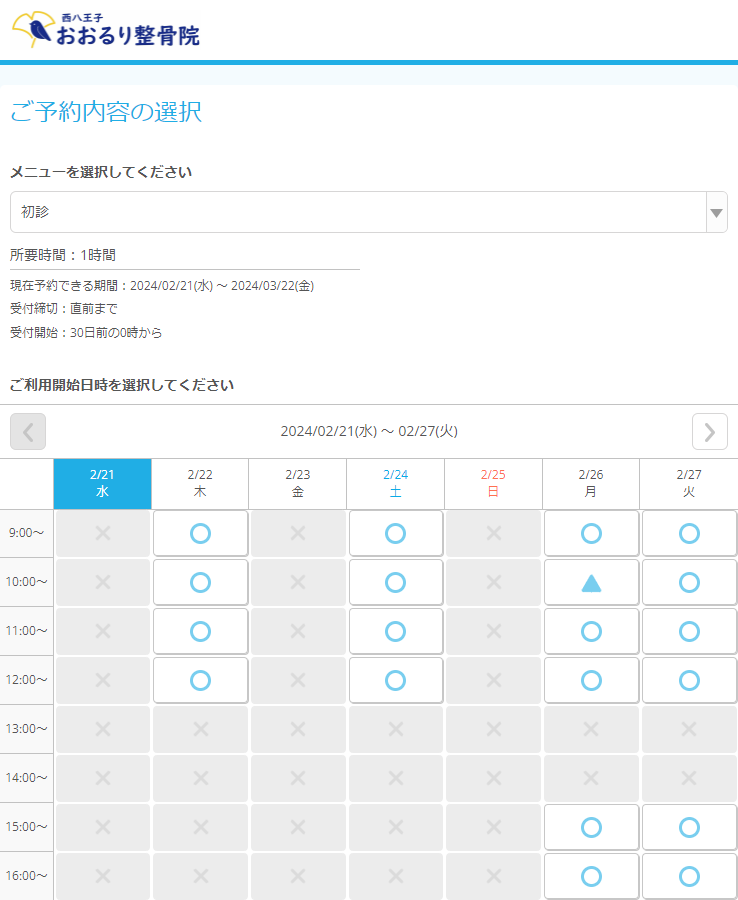The width and height of the screenshot is (738, 900).
Task: Select the 16:00 slot on 2/27 火
Action: pos(689,876)
